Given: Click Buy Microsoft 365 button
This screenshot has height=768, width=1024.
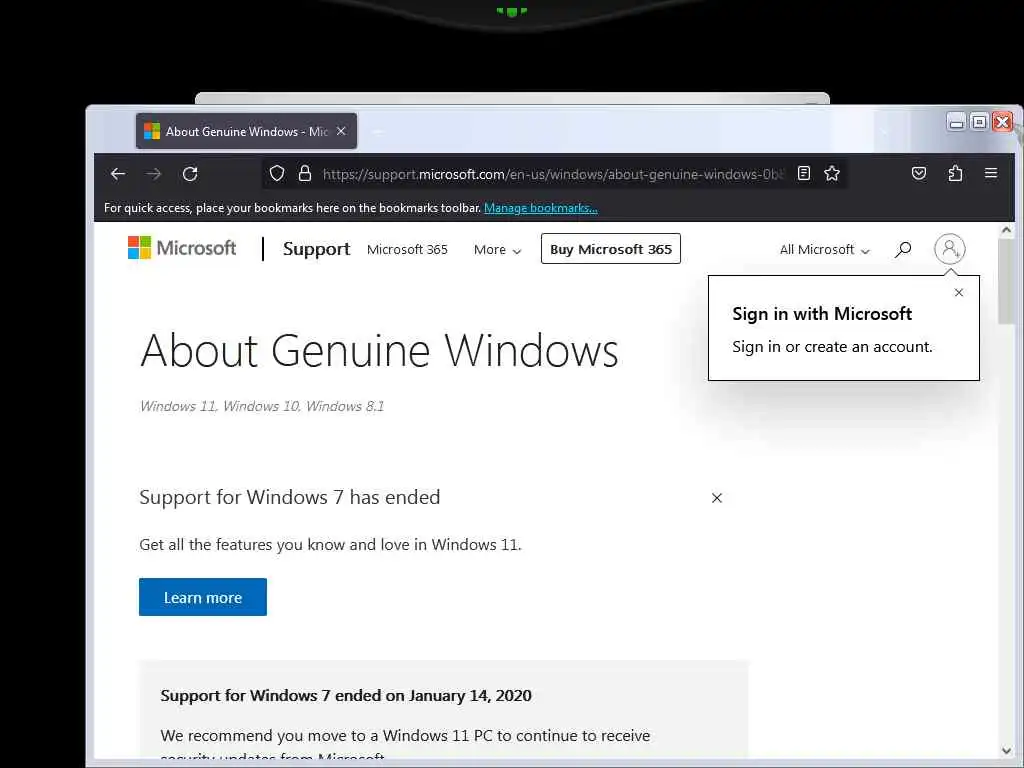Looking at the screenshot, I should (611, 249).
